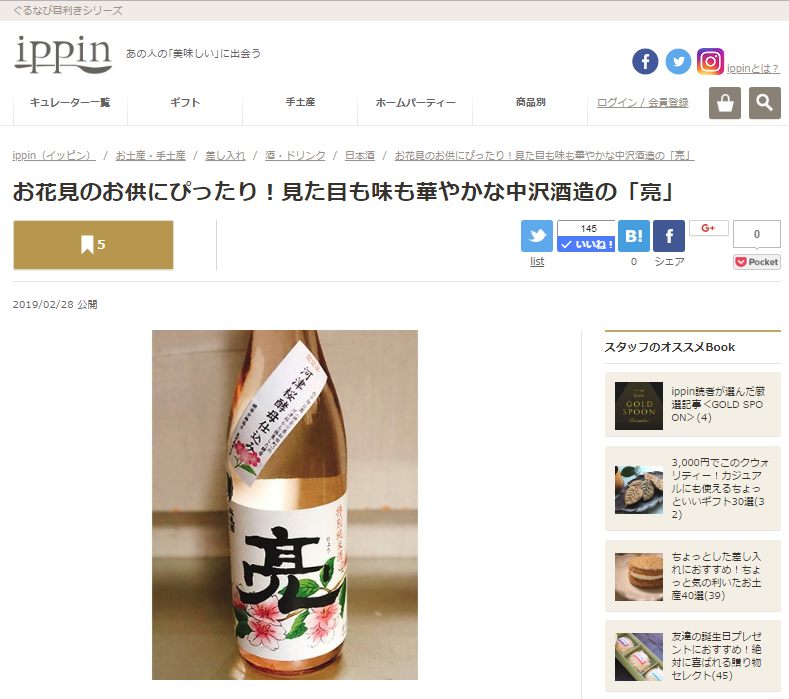Follow the ログイン / 会員登録 link
This screenshot has height=699, width=789.
pos(643,103)
